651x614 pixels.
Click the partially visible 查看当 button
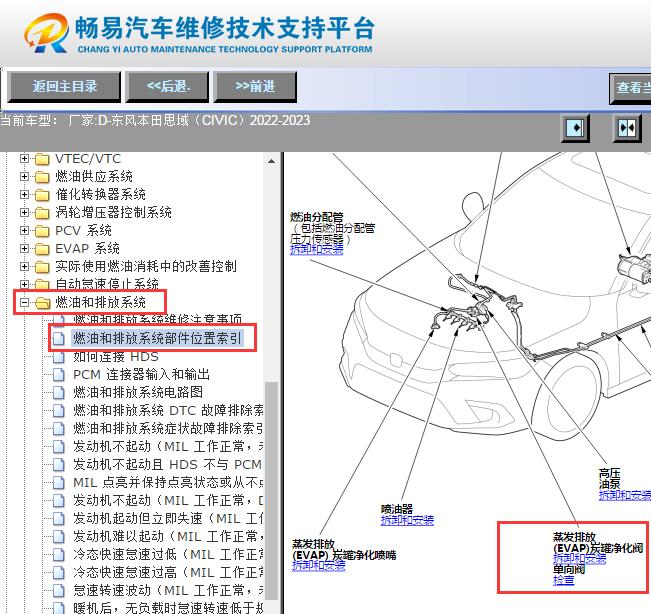tap(630, 88)
